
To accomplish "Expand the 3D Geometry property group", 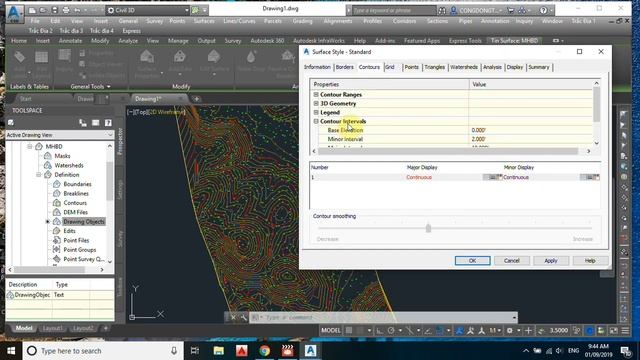I will (x=316, y=103).
